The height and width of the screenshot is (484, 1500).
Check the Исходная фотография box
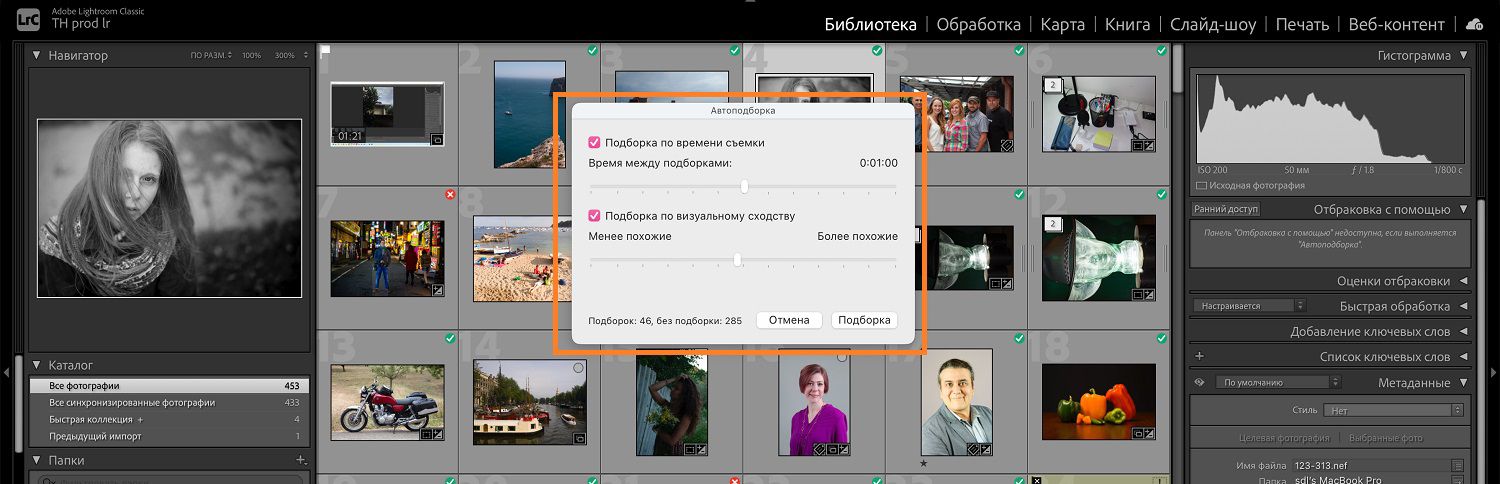point(1201,186)
